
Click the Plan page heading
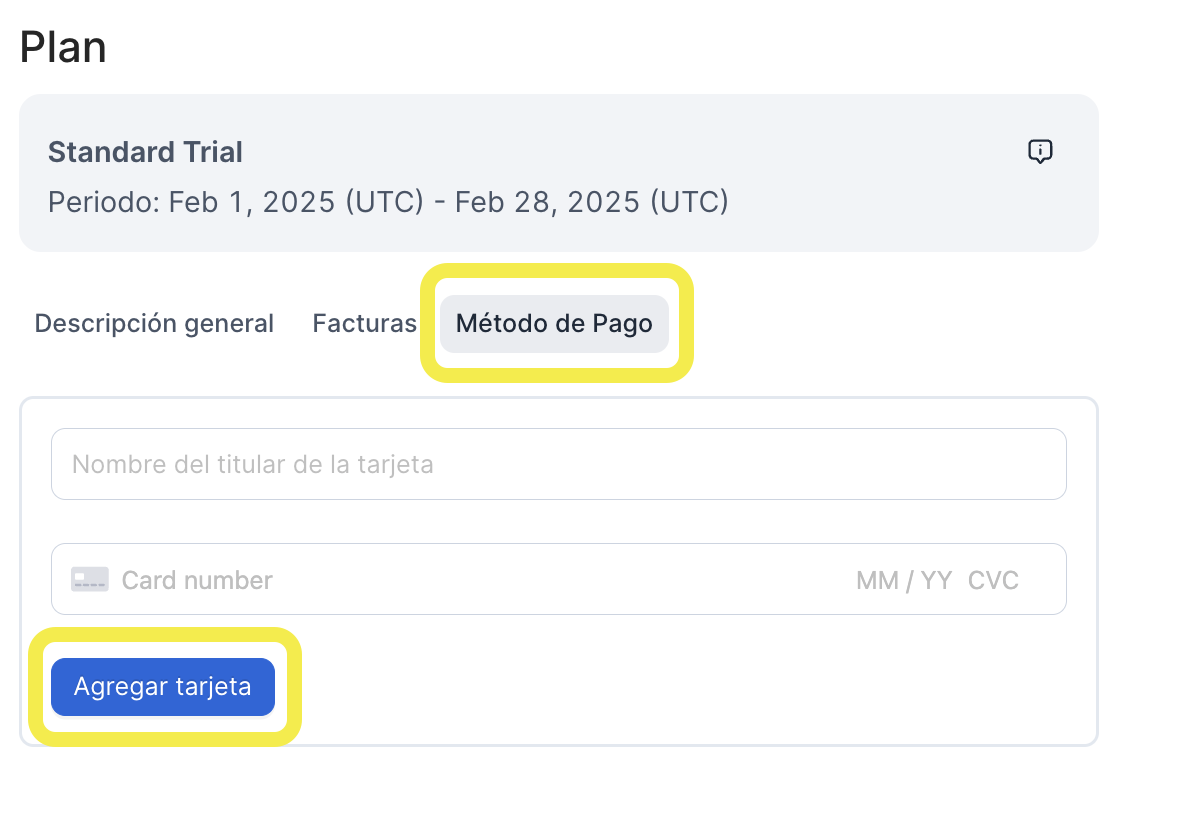point(63,48)
